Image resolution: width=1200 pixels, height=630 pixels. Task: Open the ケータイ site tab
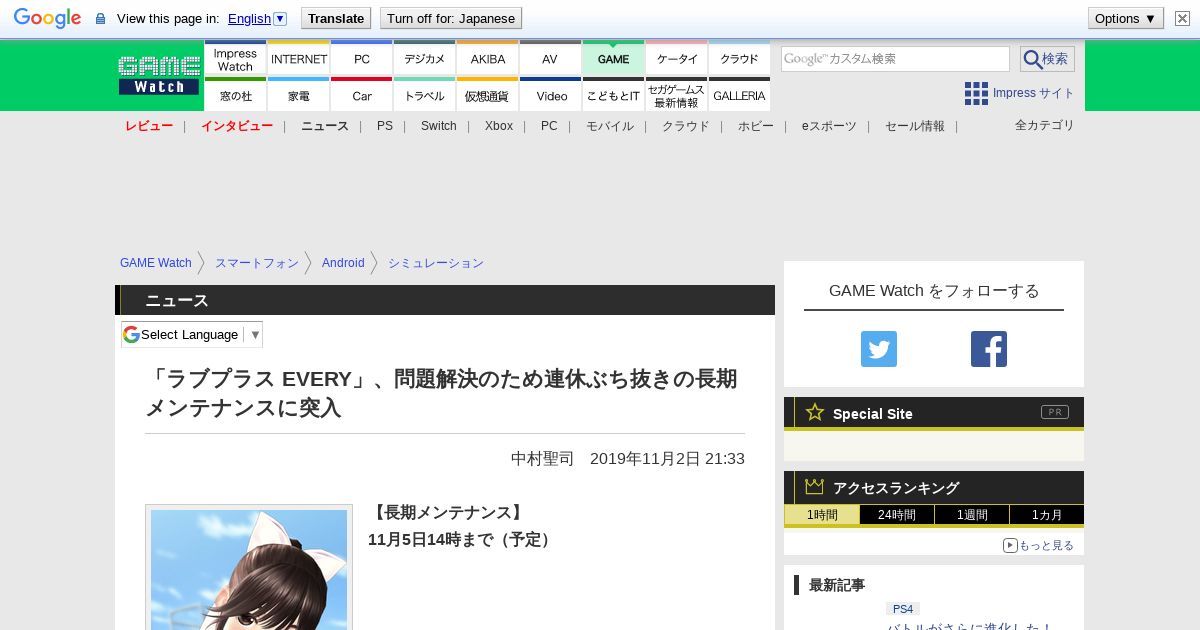(677, 59)
